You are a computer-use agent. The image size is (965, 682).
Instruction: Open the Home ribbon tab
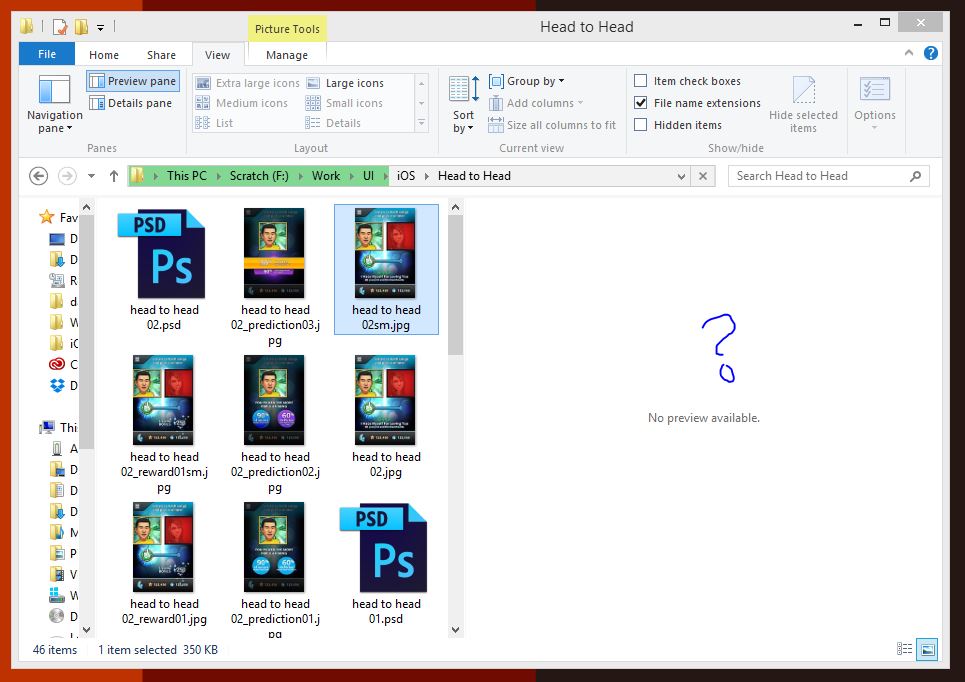(104, 55)
